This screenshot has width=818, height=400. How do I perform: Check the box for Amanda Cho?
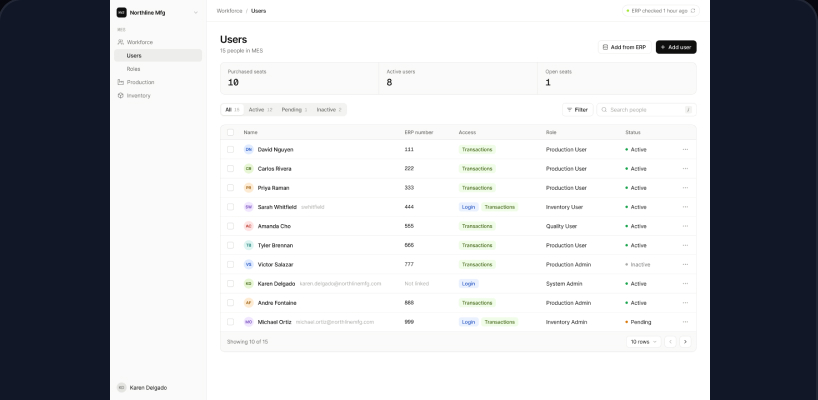pyautogui.click(x=230, y=226)
